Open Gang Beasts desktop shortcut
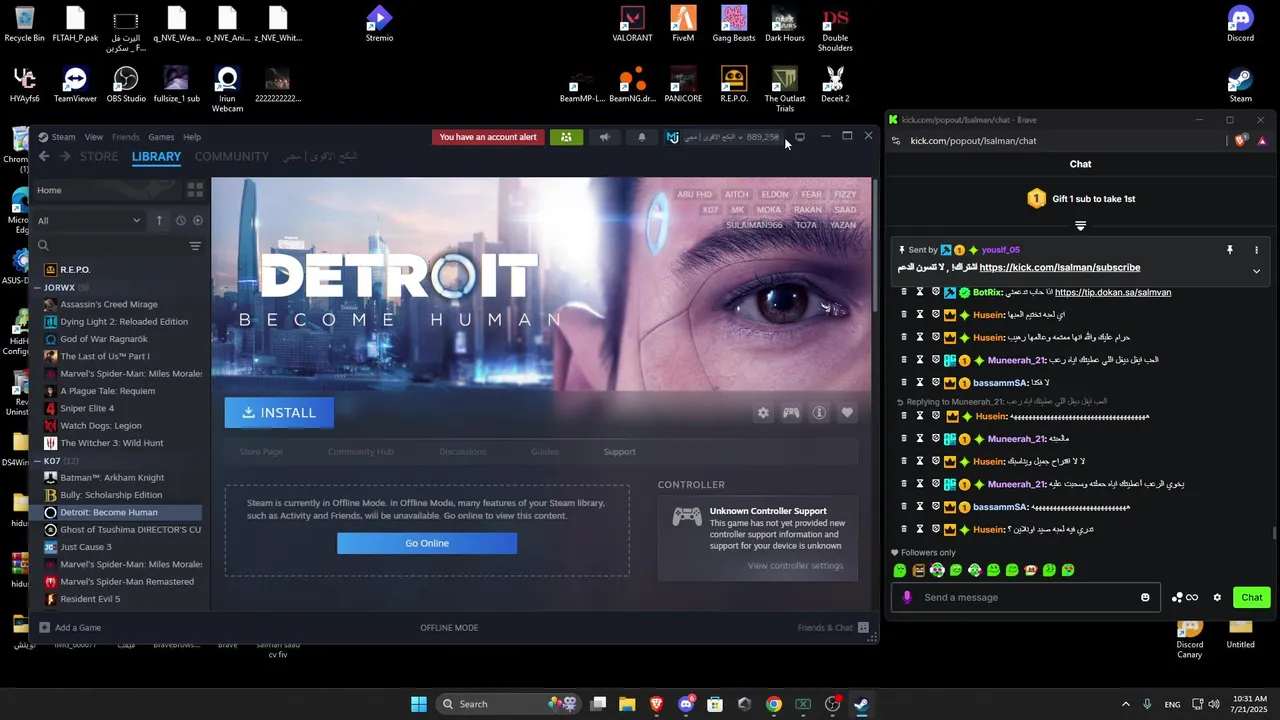1280x720 pixels. (x=734, y=24)
